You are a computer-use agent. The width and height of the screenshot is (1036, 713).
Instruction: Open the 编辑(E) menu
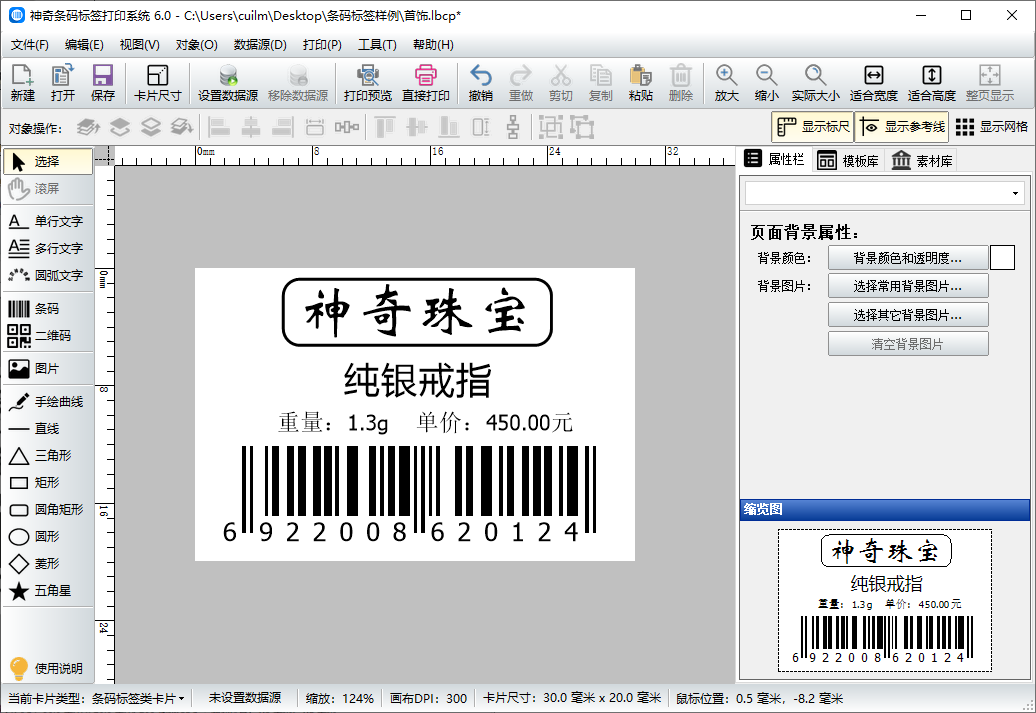click(84, 45)
